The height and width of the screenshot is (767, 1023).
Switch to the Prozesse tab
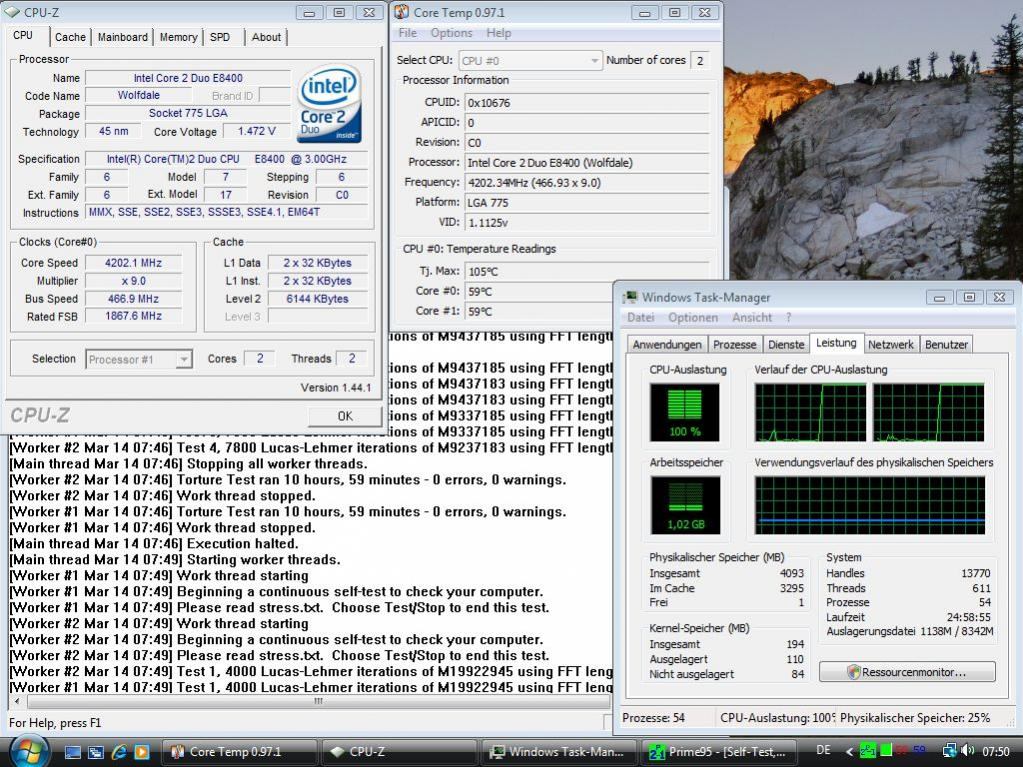[x=735, y=344]
